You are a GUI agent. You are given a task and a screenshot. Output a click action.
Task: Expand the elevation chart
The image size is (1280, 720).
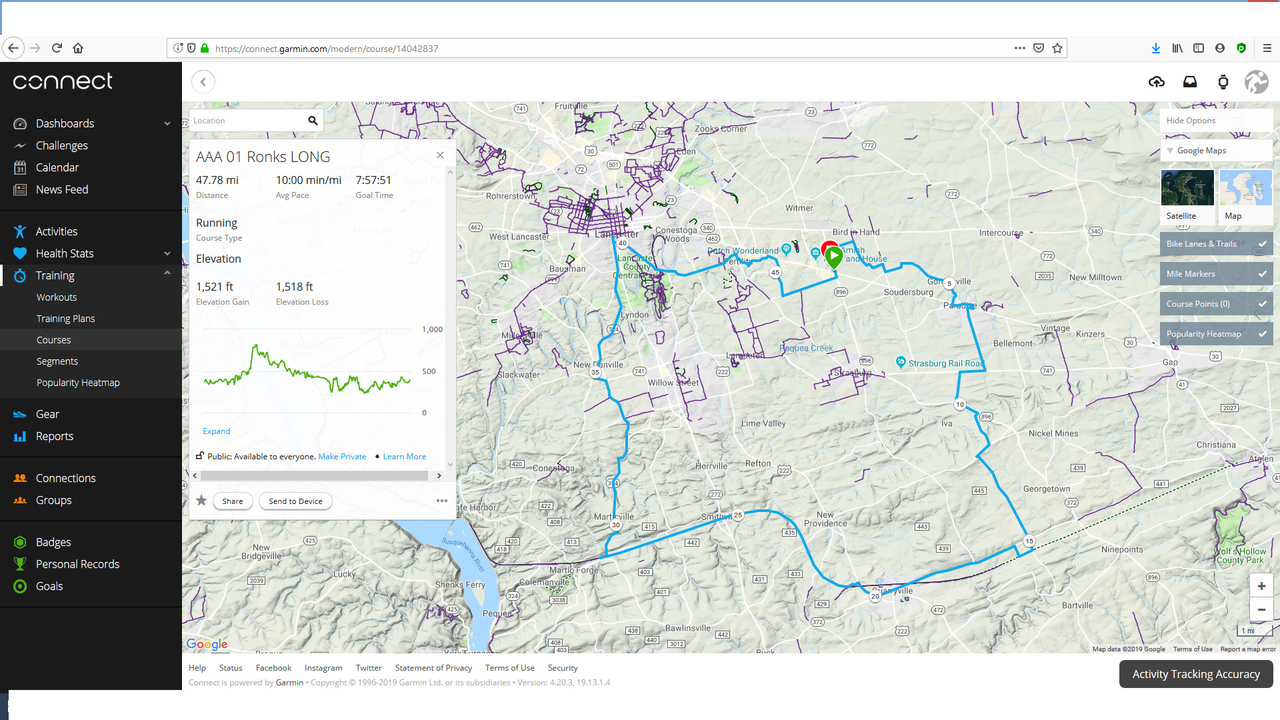click(x=216, y=432)
